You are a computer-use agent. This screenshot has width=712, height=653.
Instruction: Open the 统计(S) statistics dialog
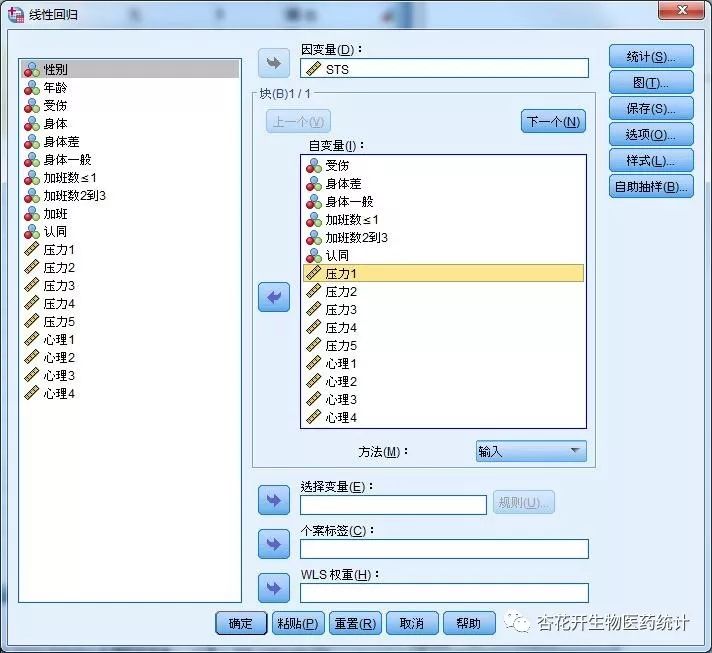pos(651,57)
